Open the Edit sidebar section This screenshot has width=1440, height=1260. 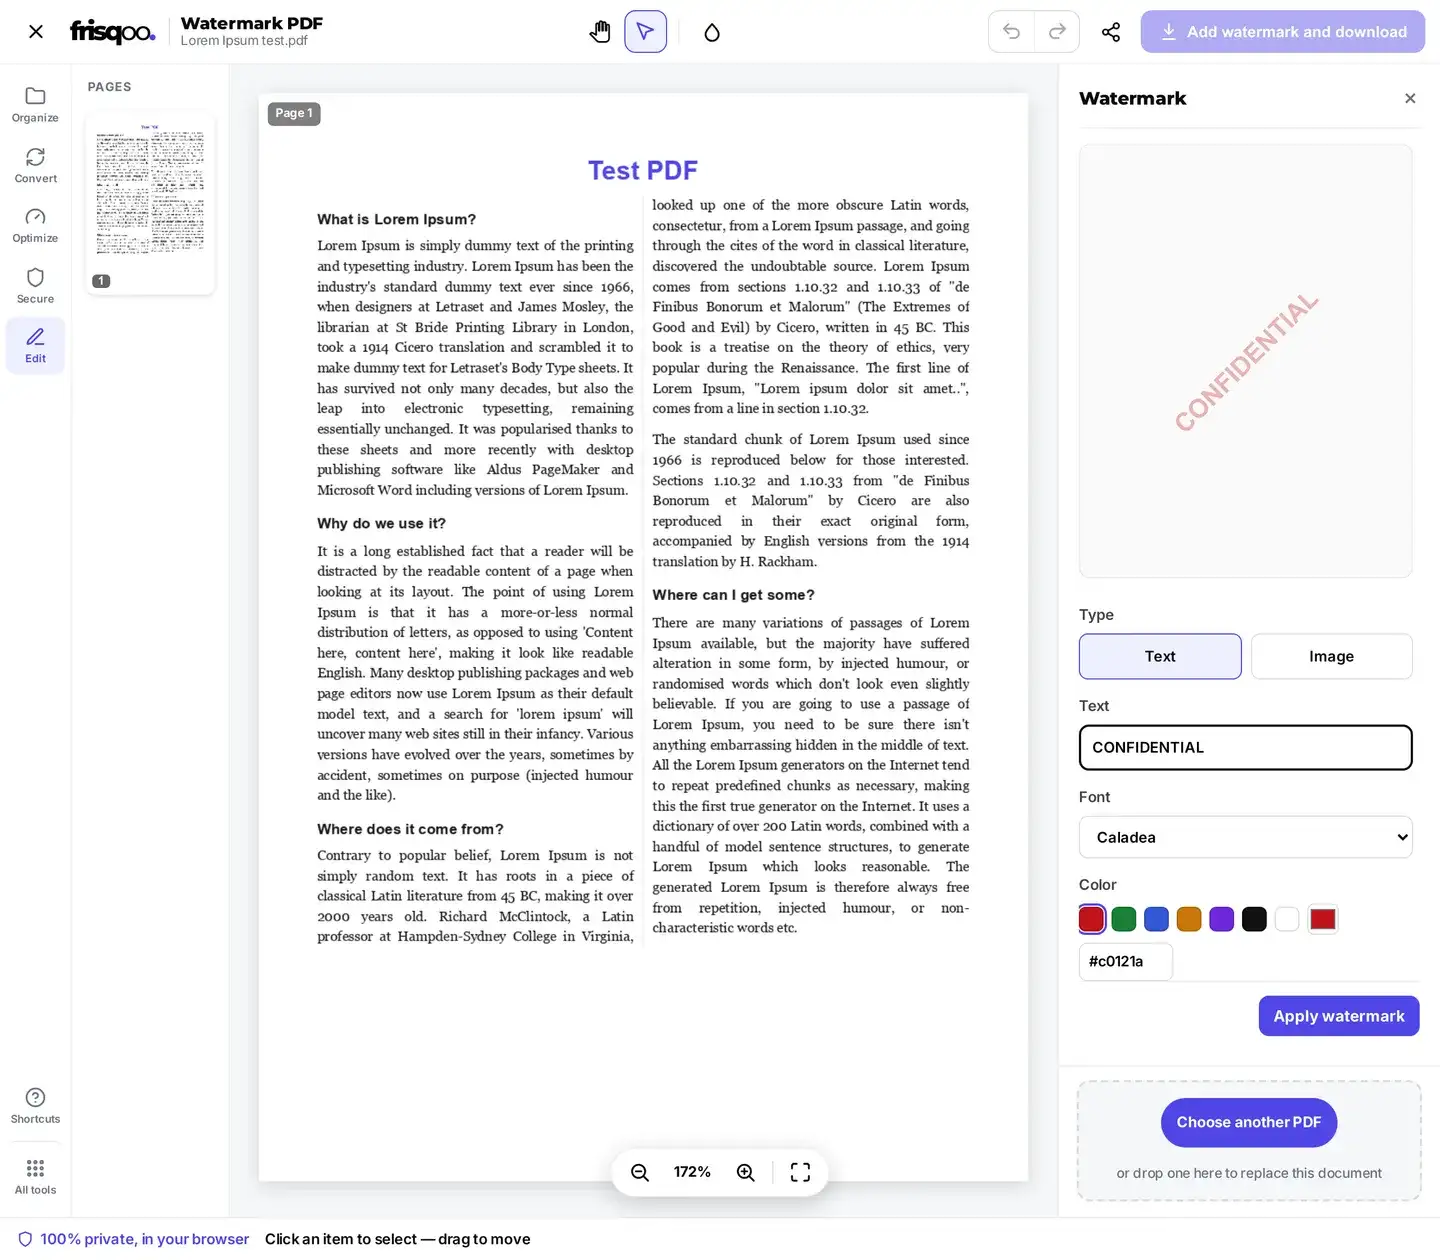point(35,345)
